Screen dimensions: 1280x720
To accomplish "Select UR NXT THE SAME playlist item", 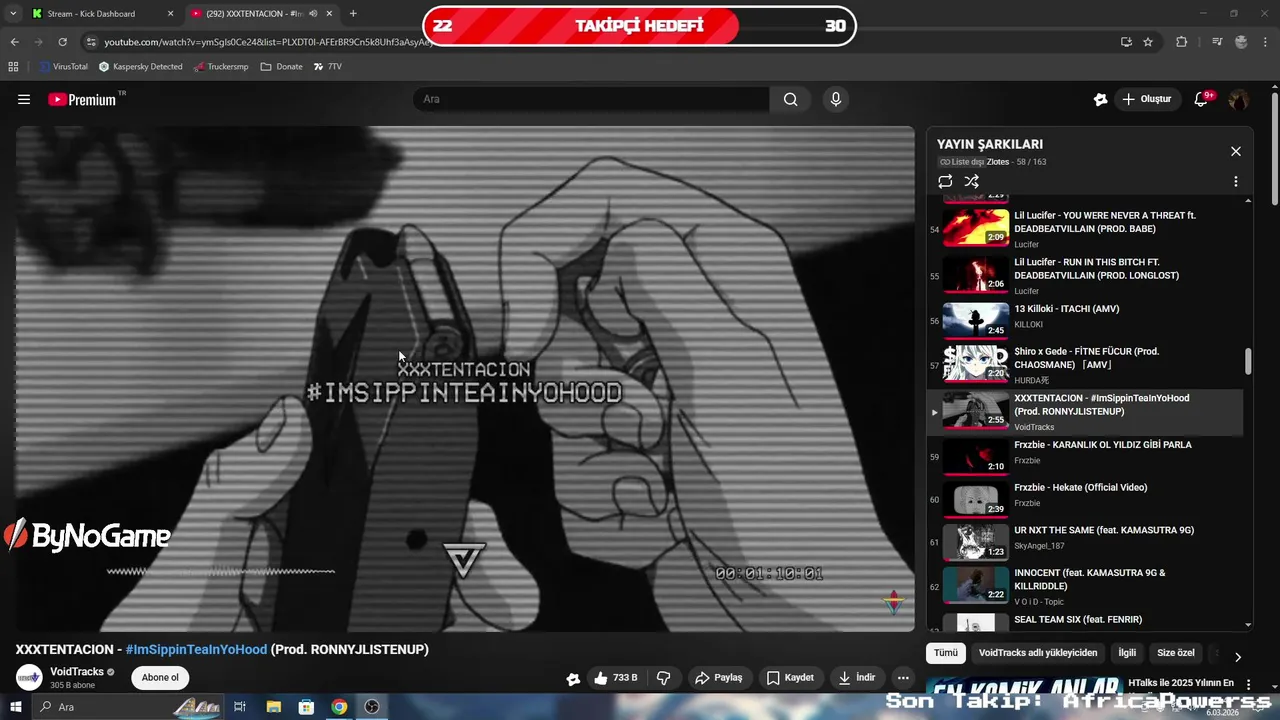I will pyautogui.click(x=1086, y=543).
